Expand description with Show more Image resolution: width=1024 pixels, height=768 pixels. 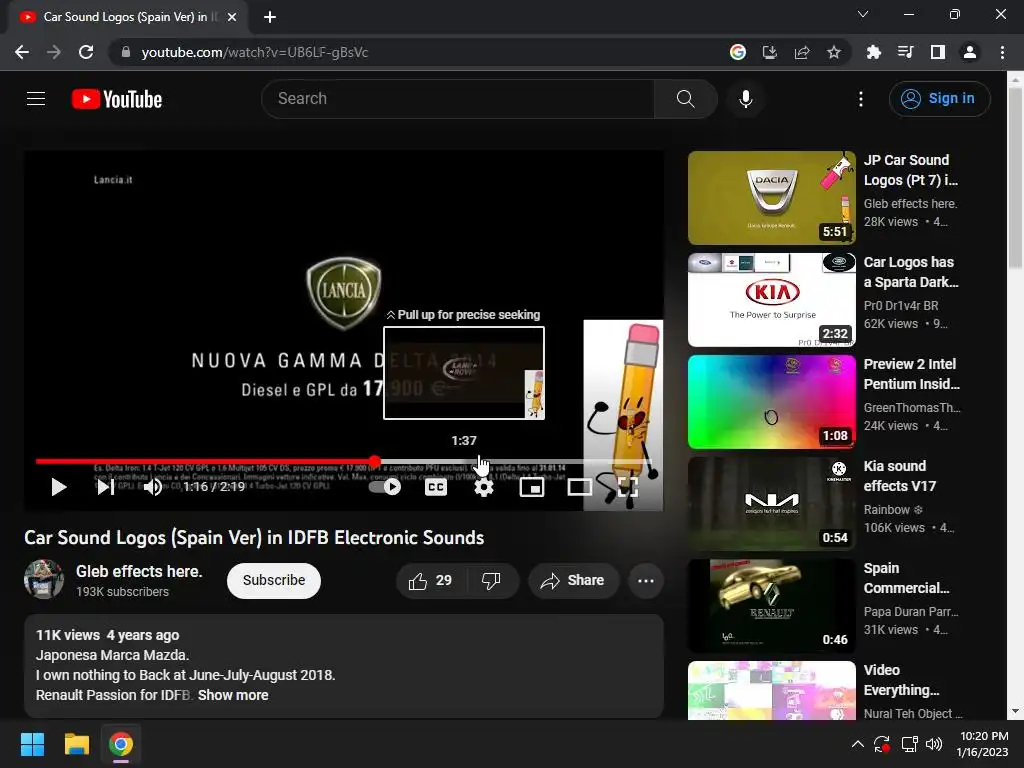point(233,696)
